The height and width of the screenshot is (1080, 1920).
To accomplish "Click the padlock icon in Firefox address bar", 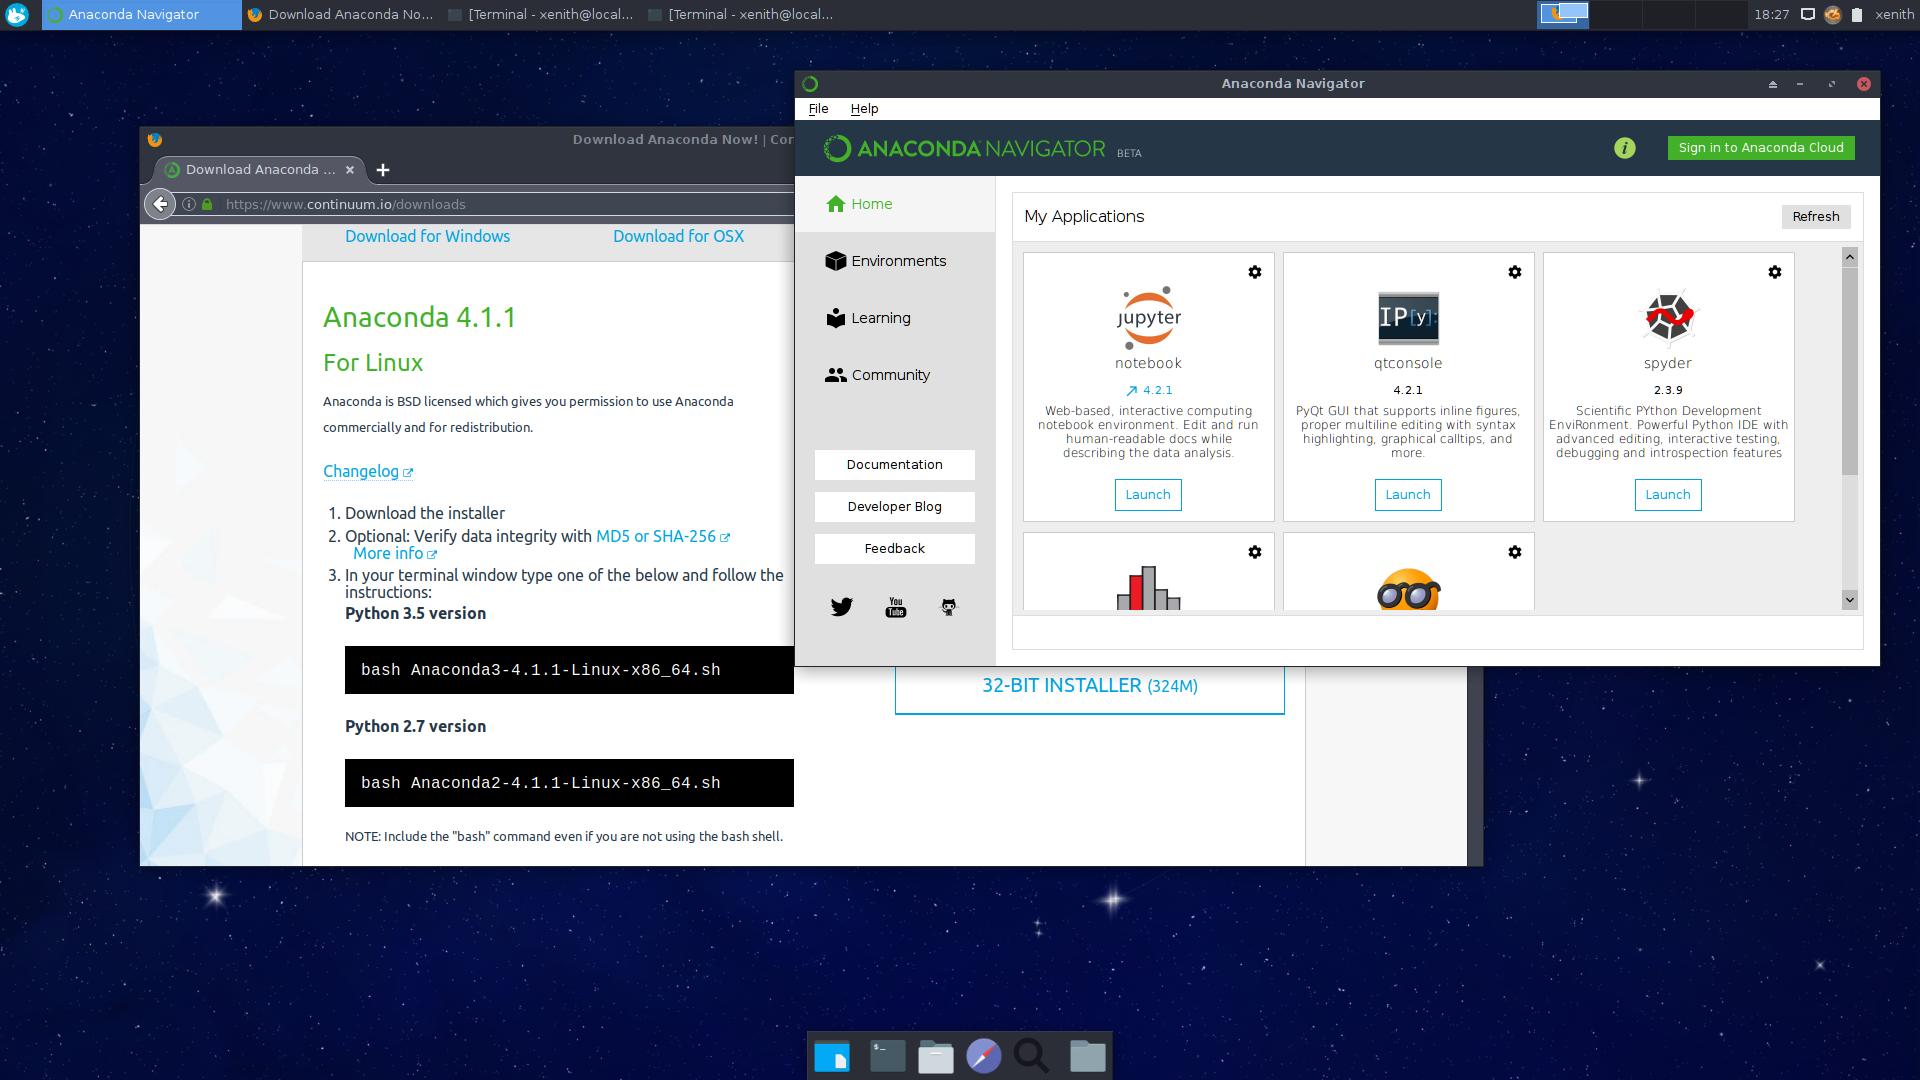I will pyautogui.click(x=207, y=204).
